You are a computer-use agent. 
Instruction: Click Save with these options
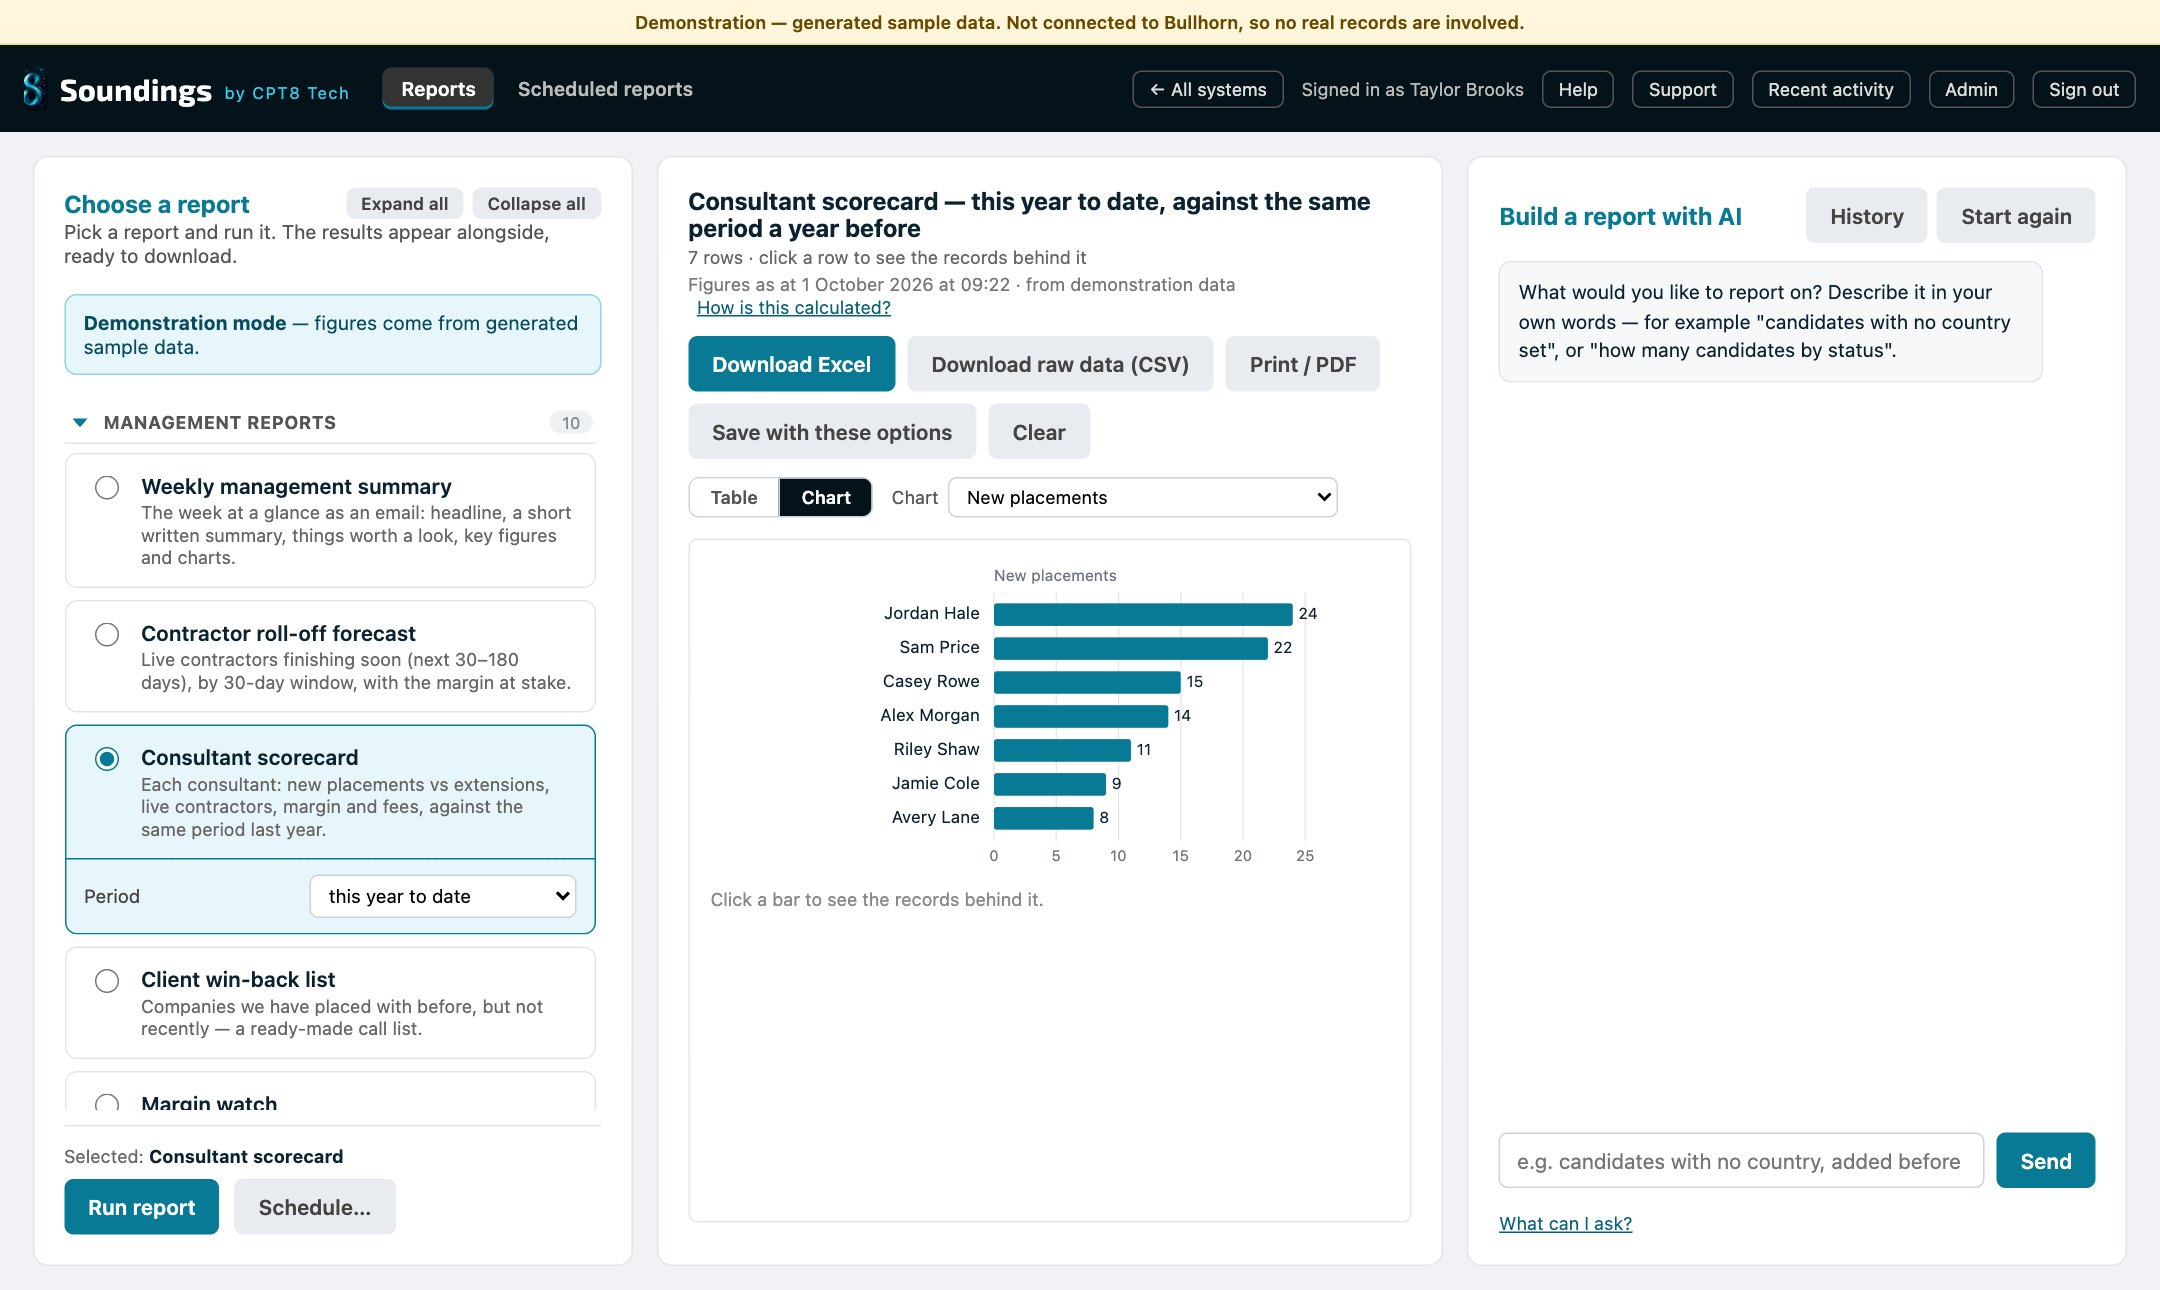tap(832, 432)
